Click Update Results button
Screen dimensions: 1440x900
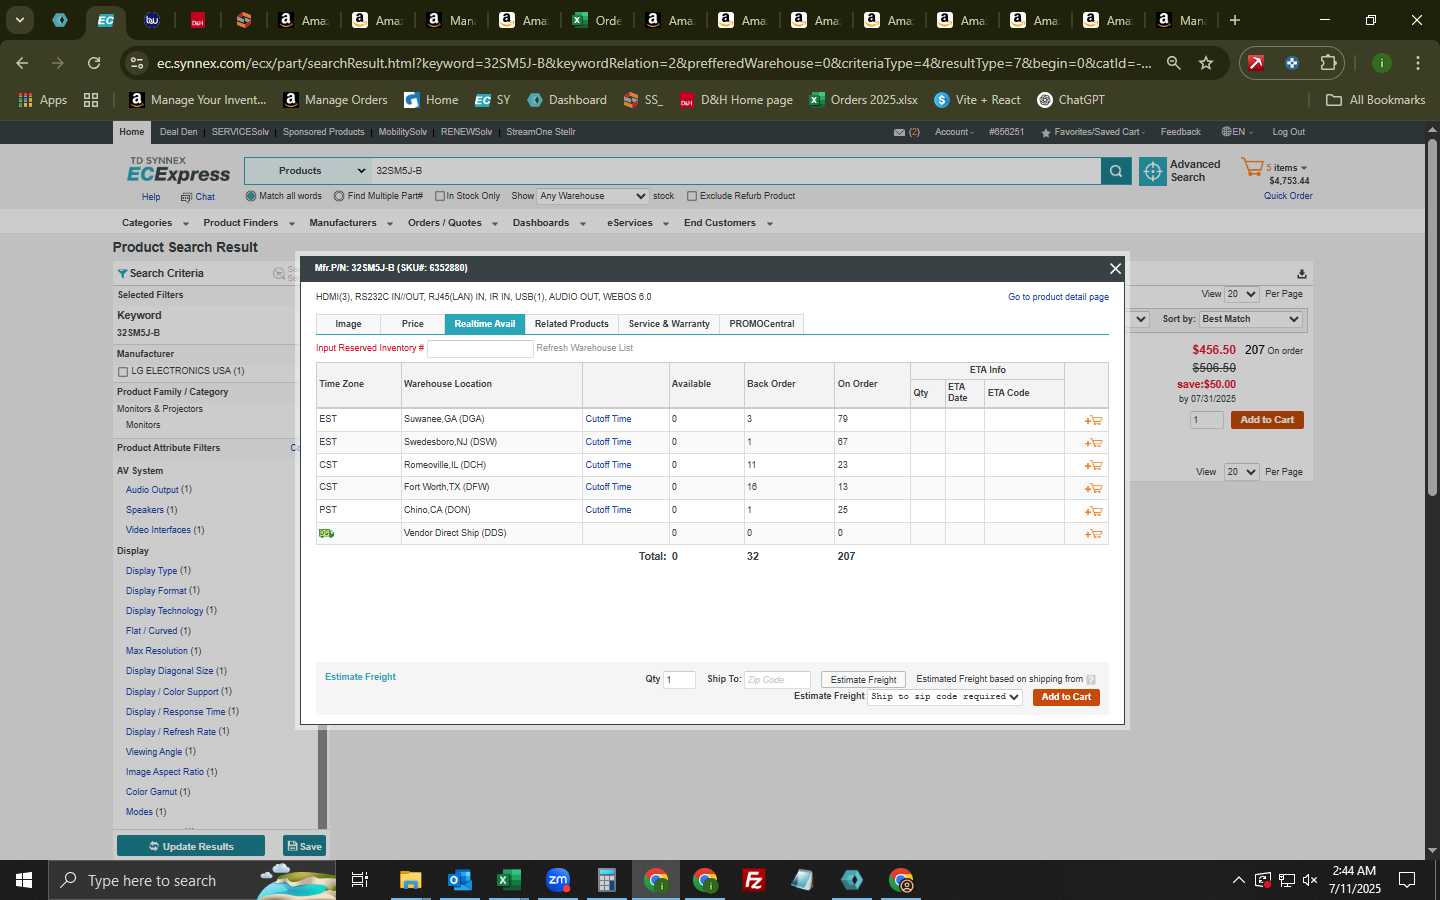pyautogui.click(x=191, y=846)
